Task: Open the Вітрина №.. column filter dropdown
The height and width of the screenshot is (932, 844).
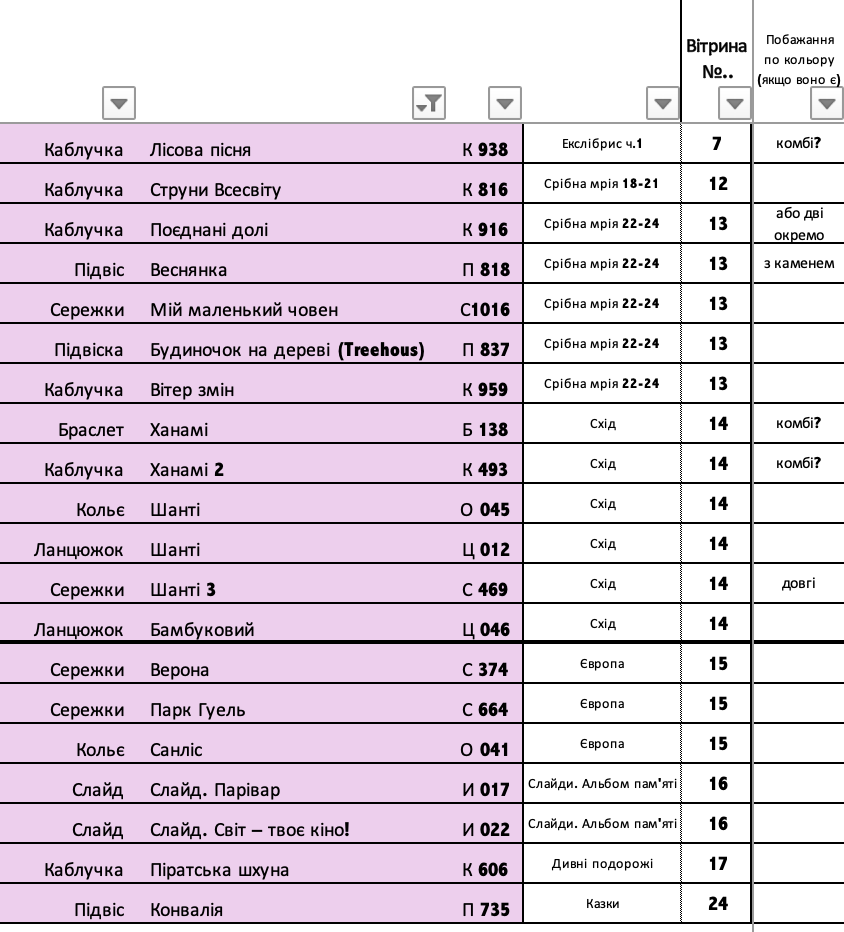Action: pos(735,103)
